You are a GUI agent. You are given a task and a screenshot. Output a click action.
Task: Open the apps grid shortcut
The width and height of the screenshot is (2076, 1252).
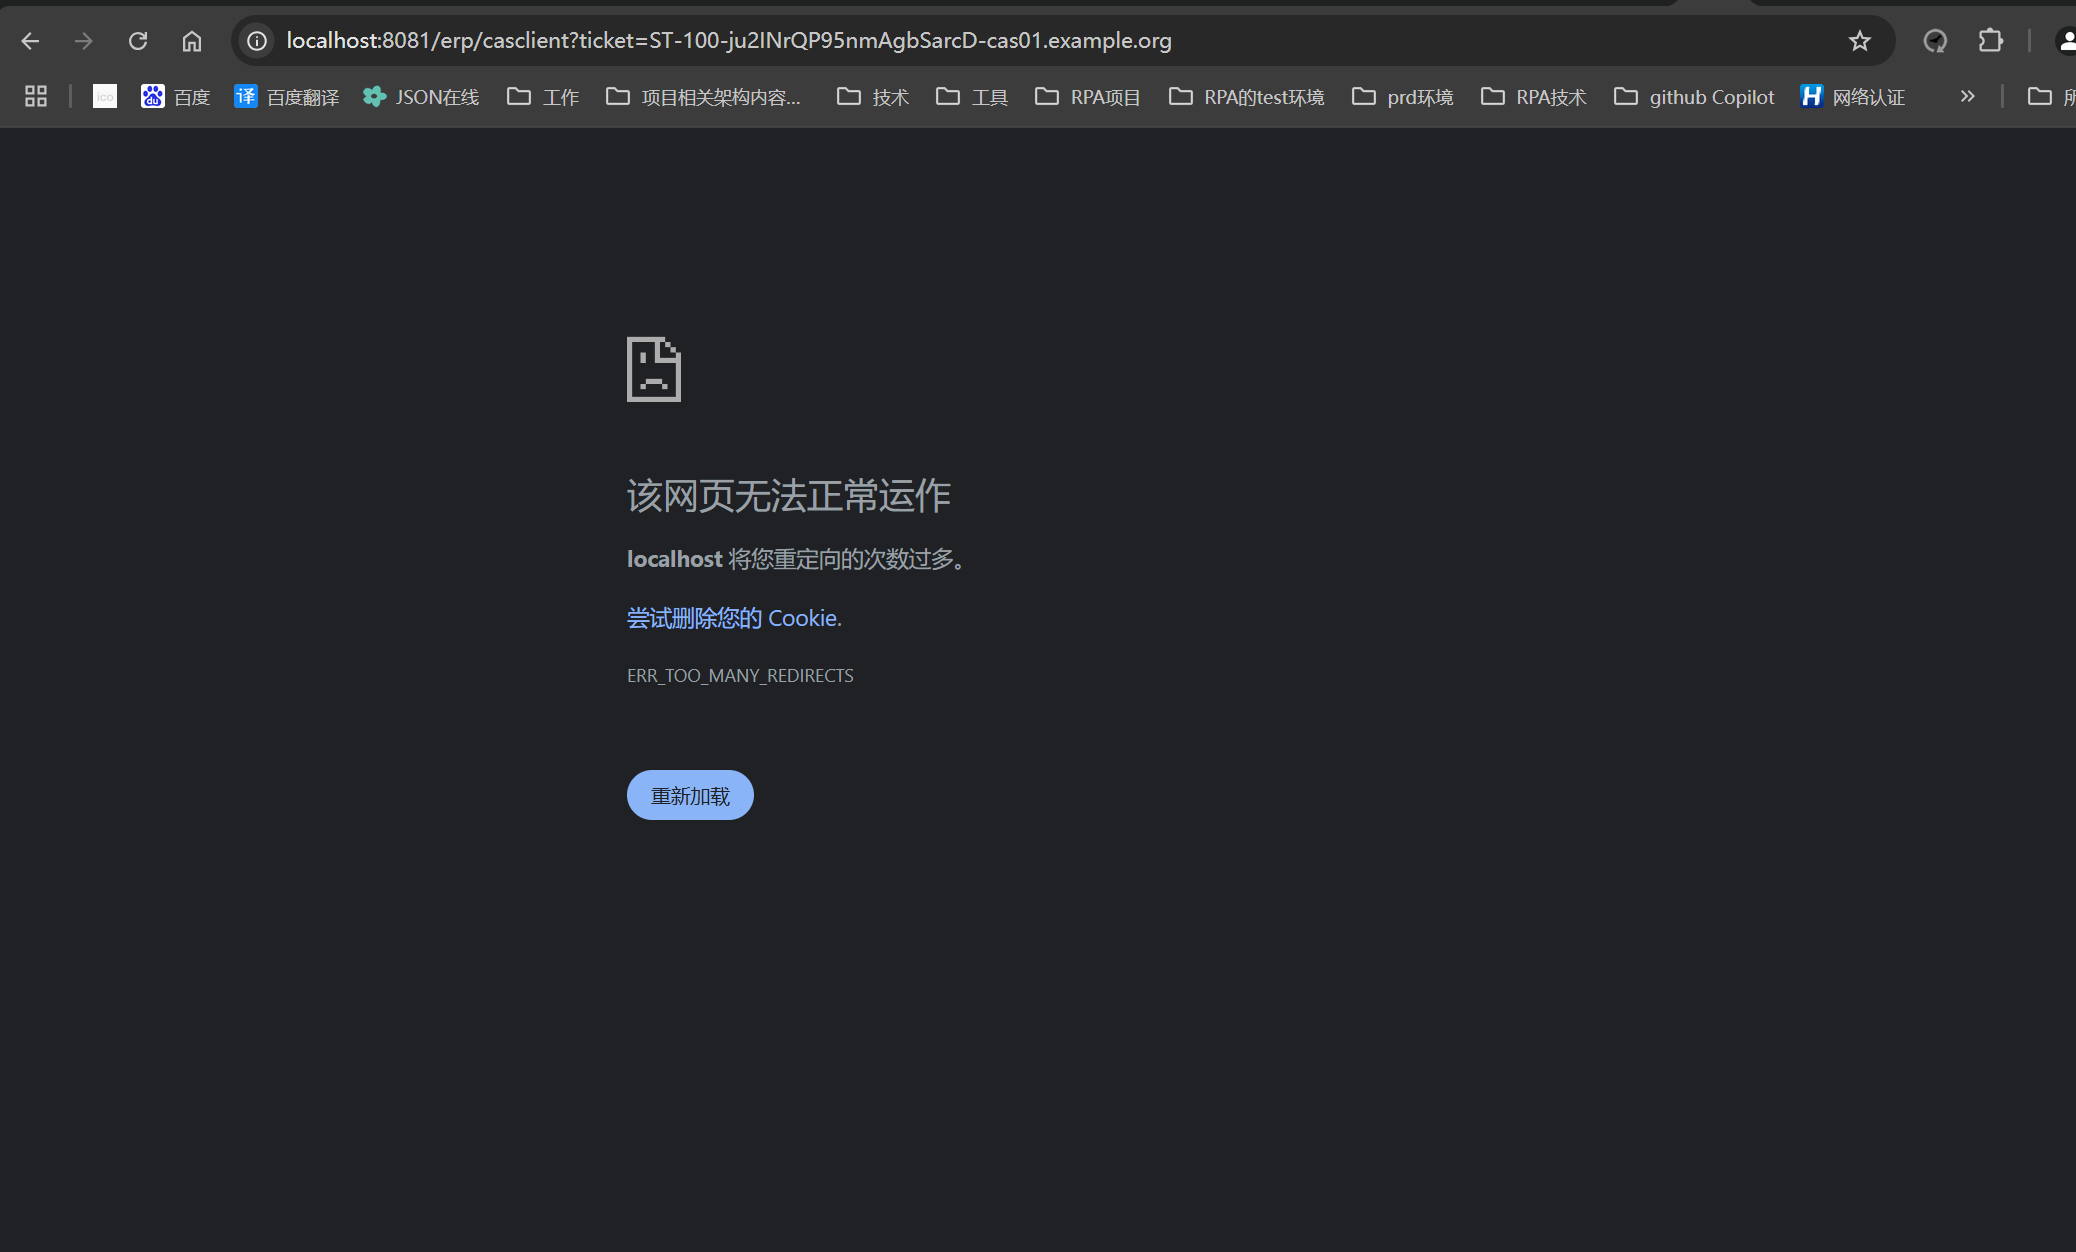point(36,96)
